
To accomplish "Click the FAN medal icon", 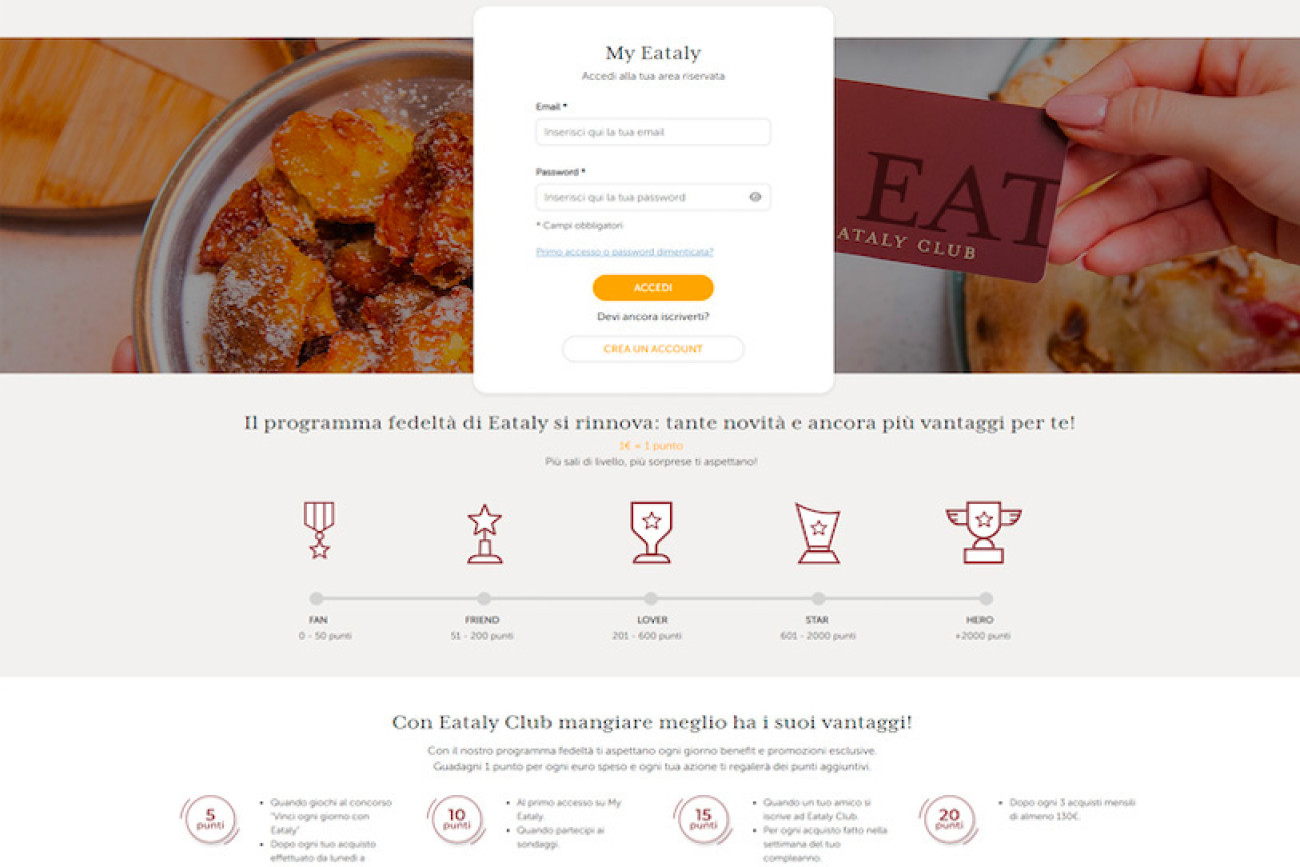I will coord(319,530).
